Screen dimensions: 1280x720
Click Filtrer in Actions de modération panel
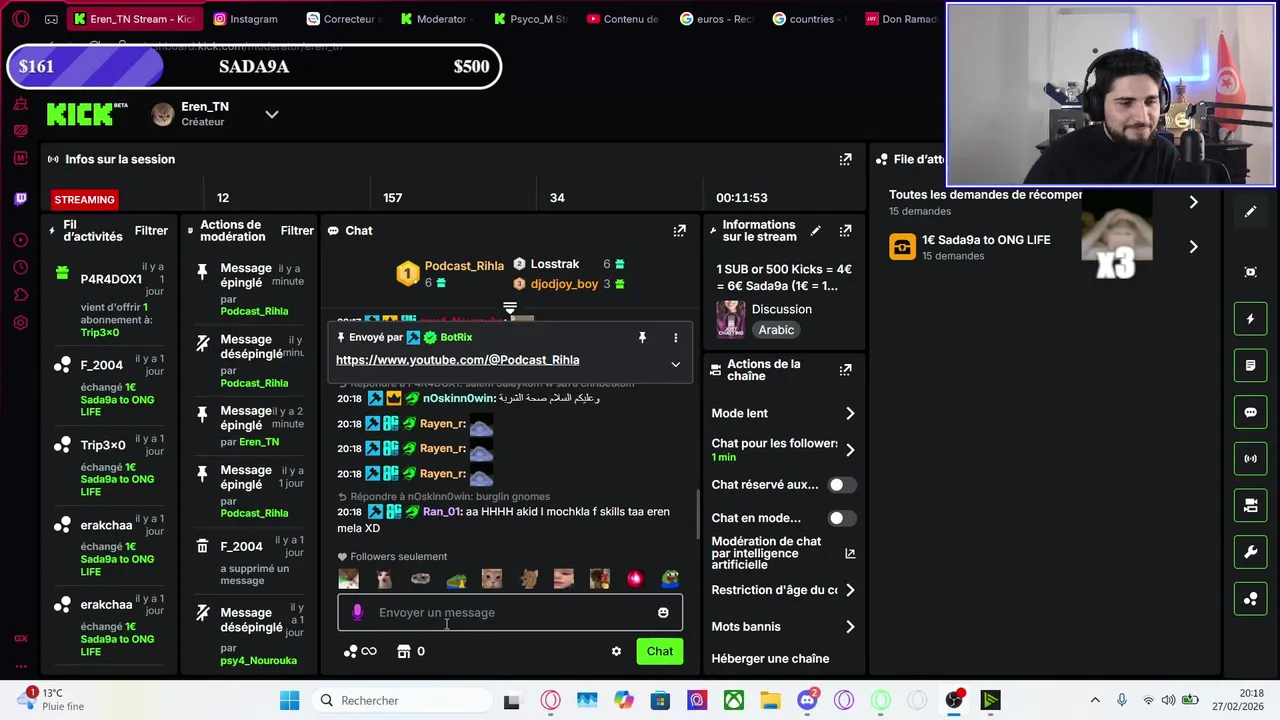(297, 231)
